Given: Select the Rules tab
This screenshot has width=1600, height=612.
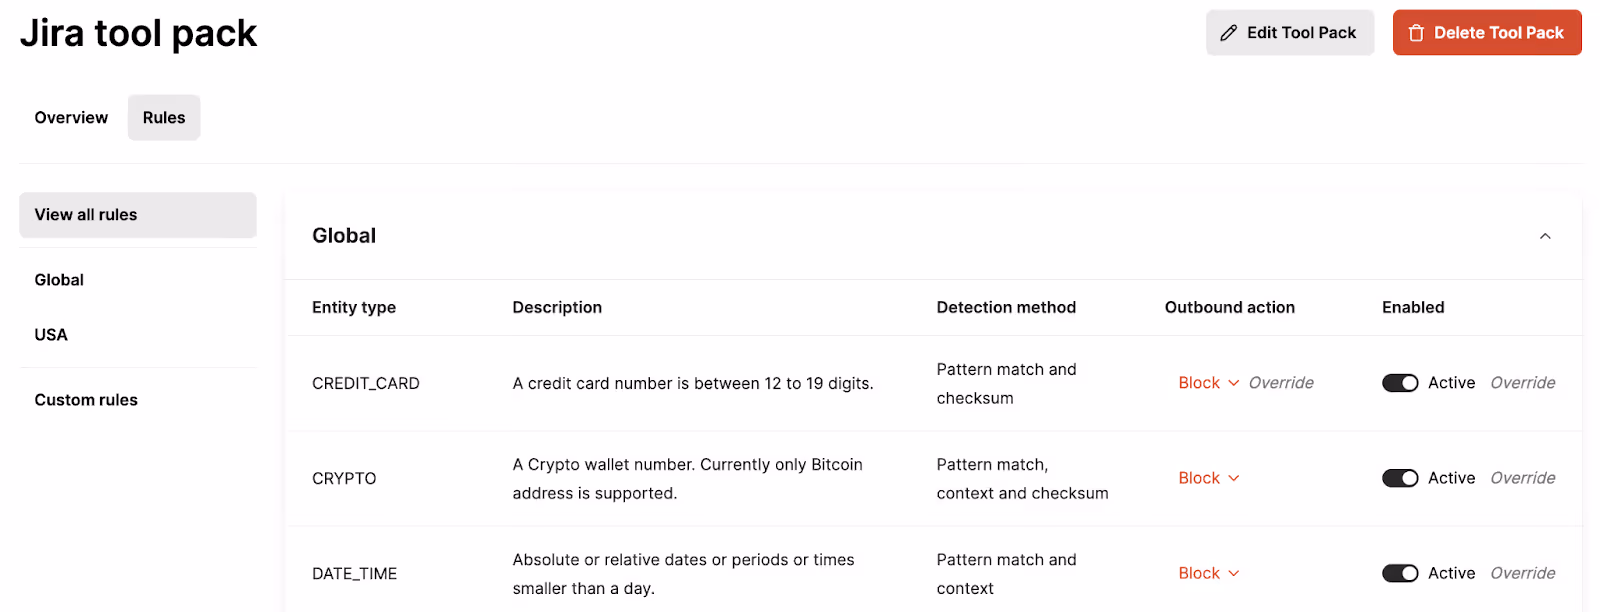Looking at the screenshot, I should (x=163, y=117).
